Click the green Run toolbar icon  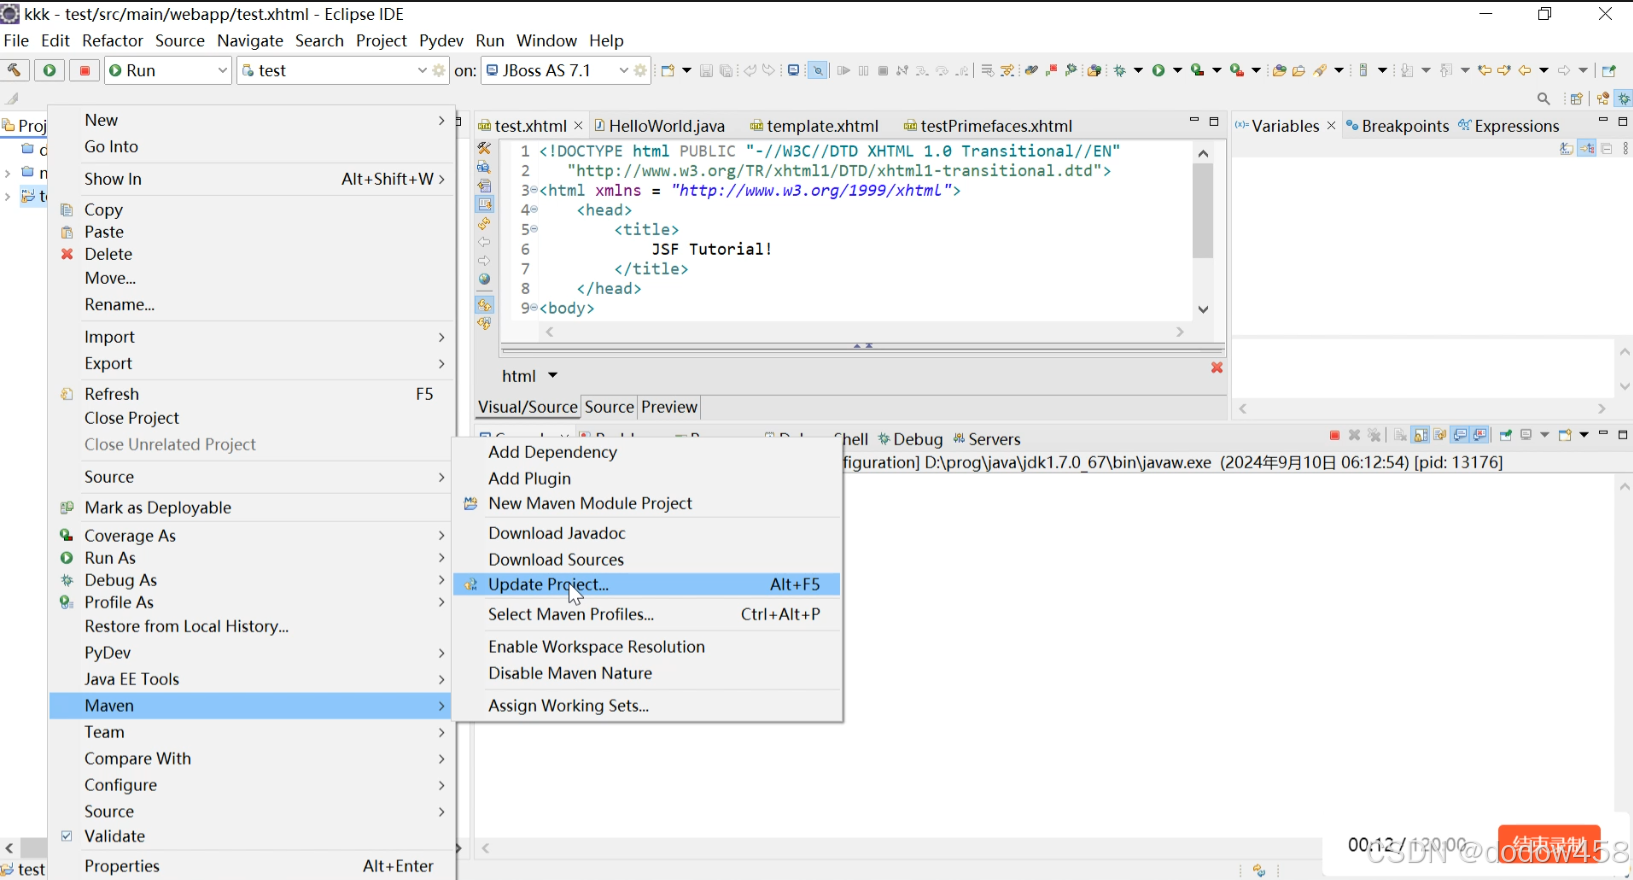(x=1158, y=70)
